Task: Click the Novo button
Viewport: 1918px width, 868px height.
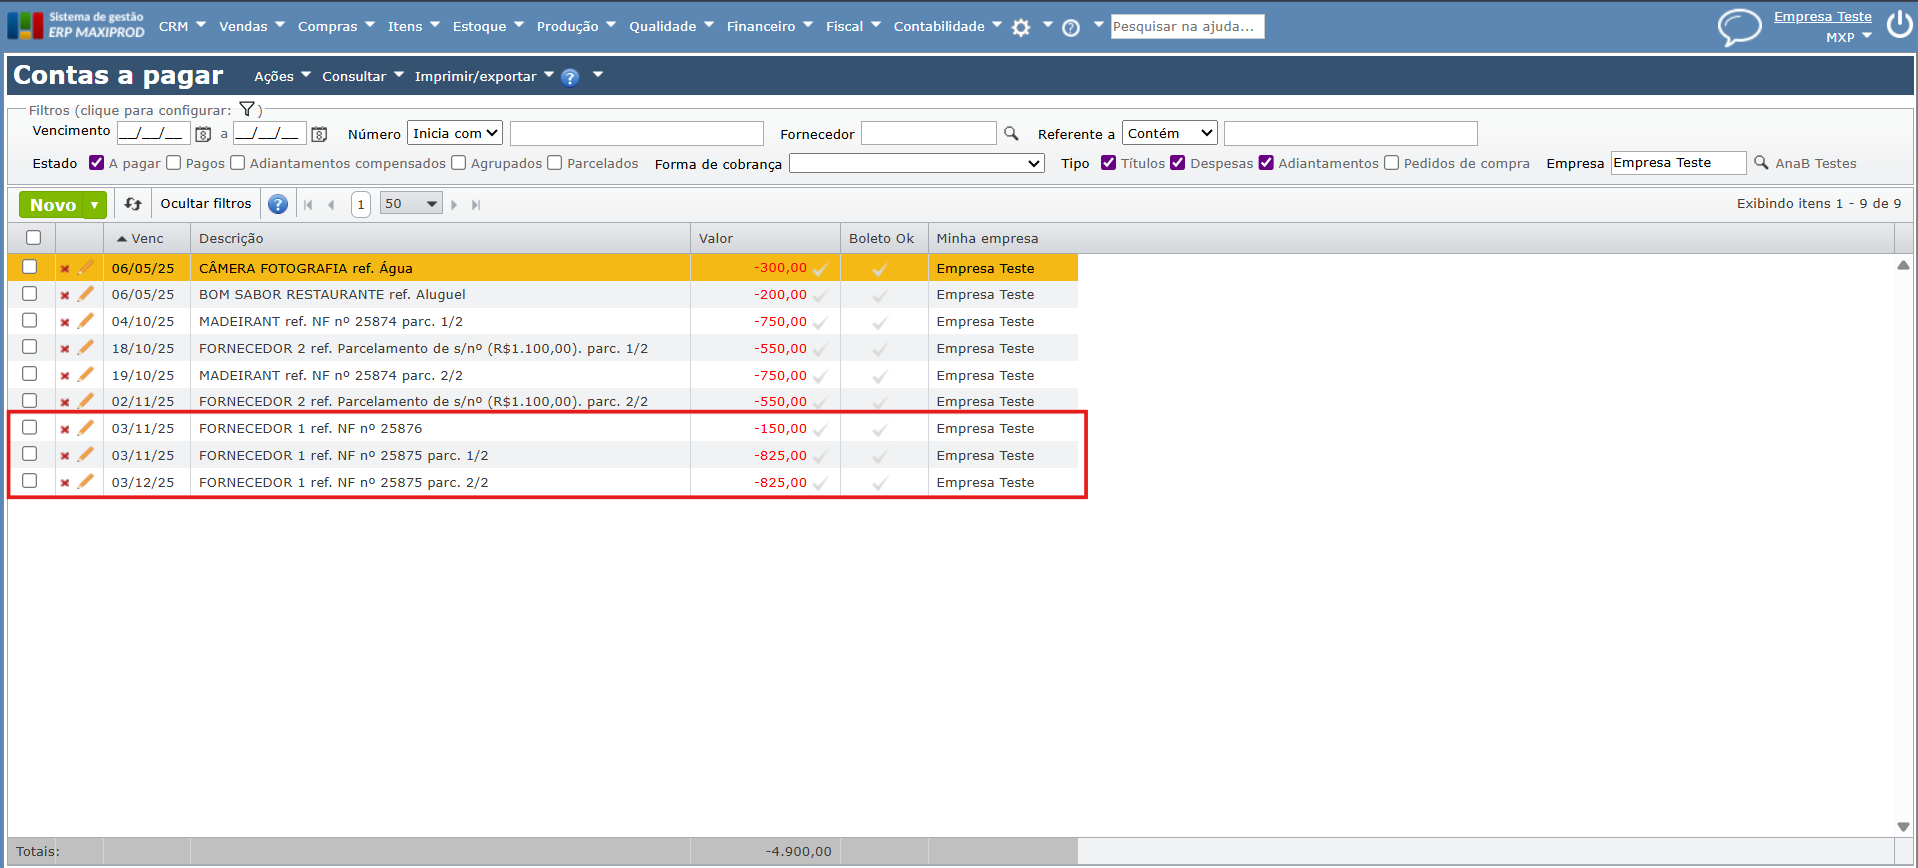Action: point(53,205)
